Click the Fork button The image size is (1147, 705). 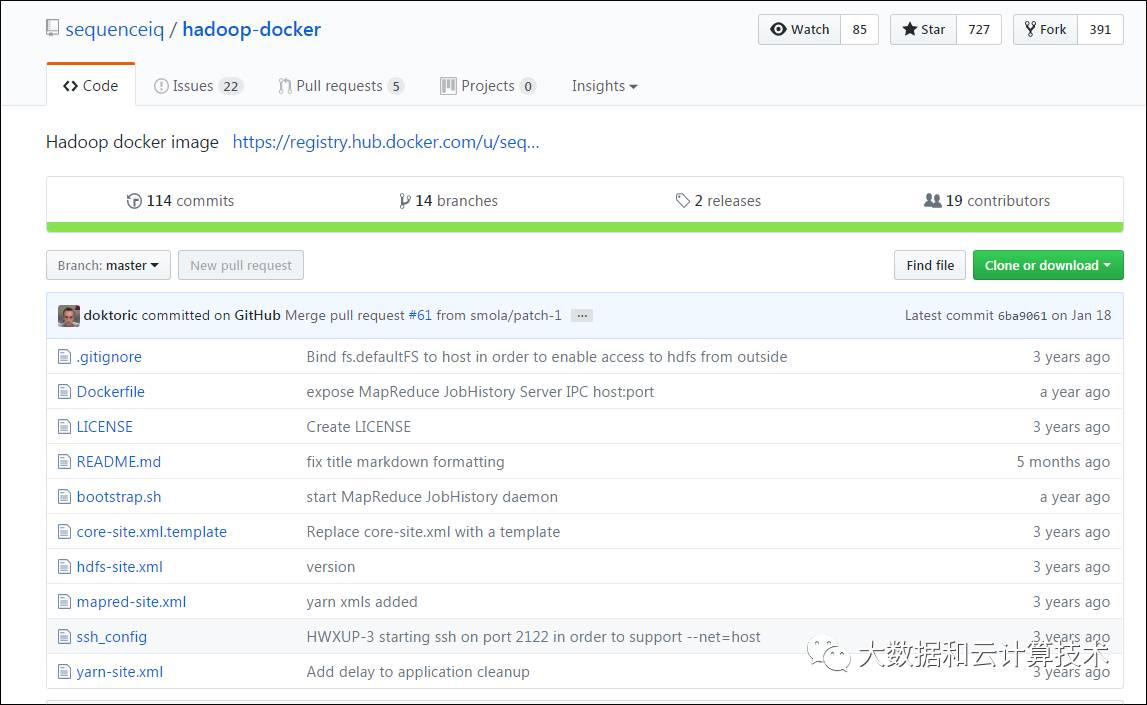pyautogui.click(x=1045, y=29)
